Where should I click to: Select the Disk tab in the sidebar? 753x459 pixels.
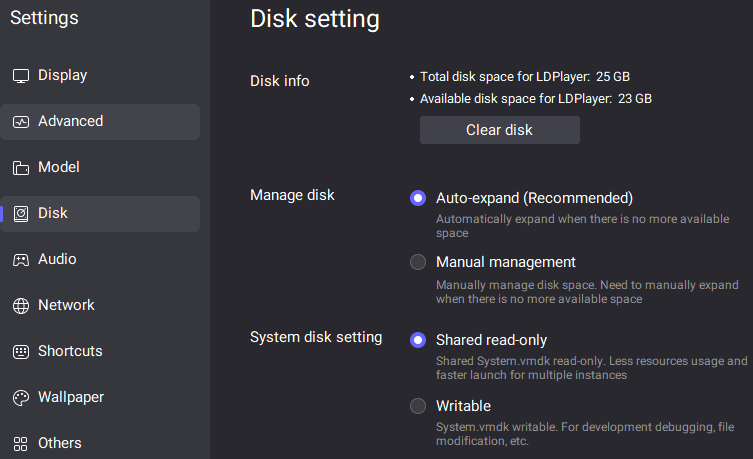point(100,214)
